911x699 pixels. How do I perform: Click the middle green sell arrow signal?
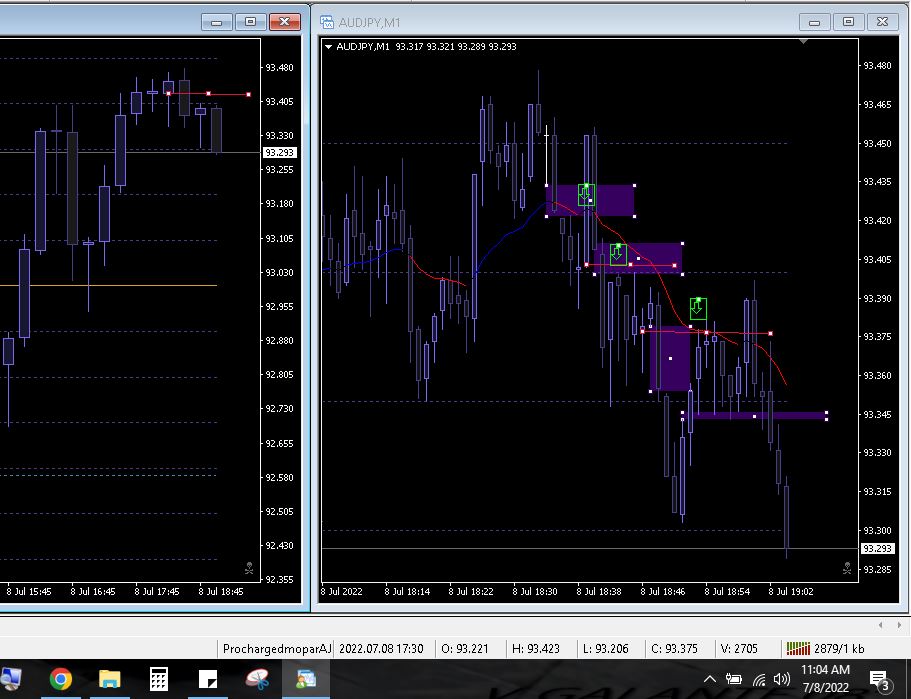618,254
